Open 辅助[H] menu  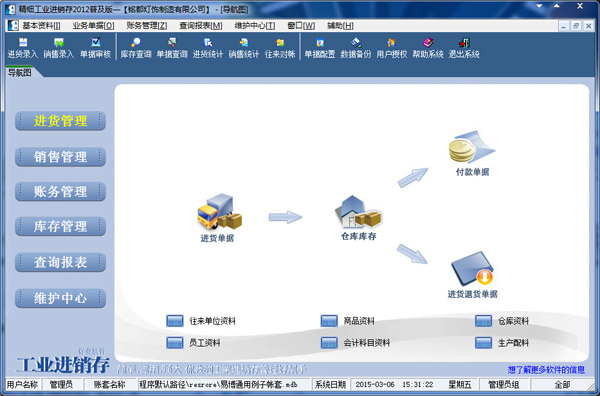[x=340, y=26]
